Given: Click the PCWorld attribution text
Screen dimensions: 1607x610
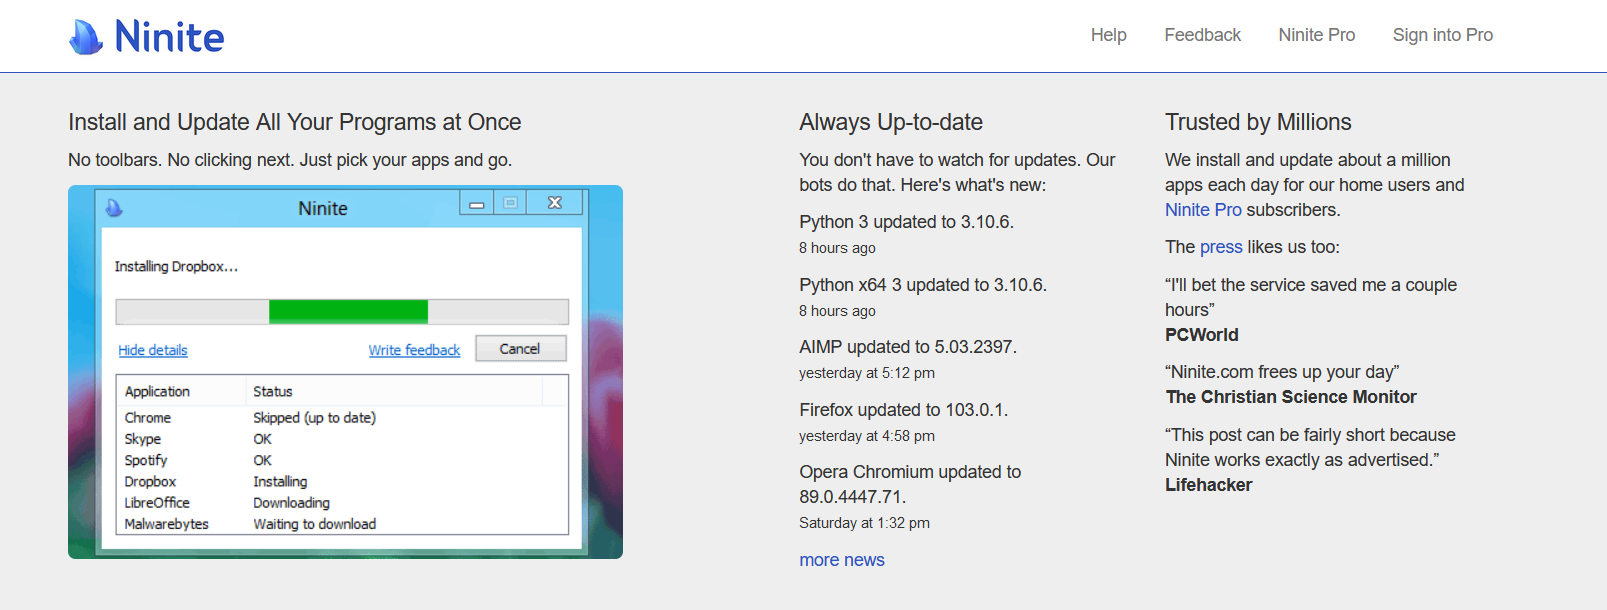Looking at the screenshot, I should coord(1202,335).
